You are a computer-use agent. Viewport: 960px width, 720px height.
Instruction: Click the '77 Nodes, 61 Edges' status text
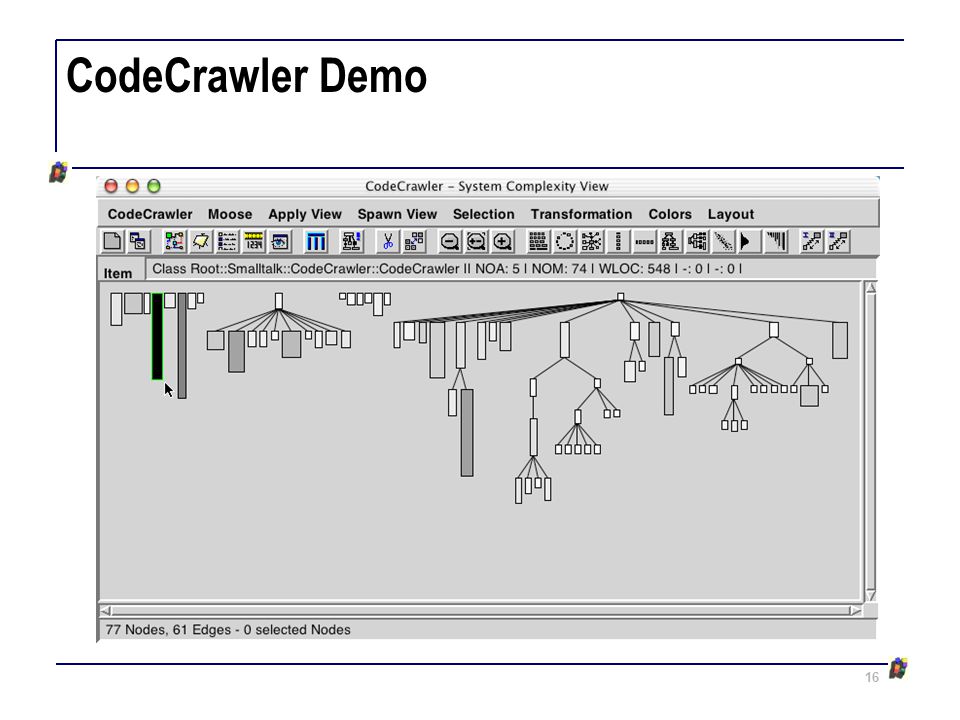tap(228, 630)
